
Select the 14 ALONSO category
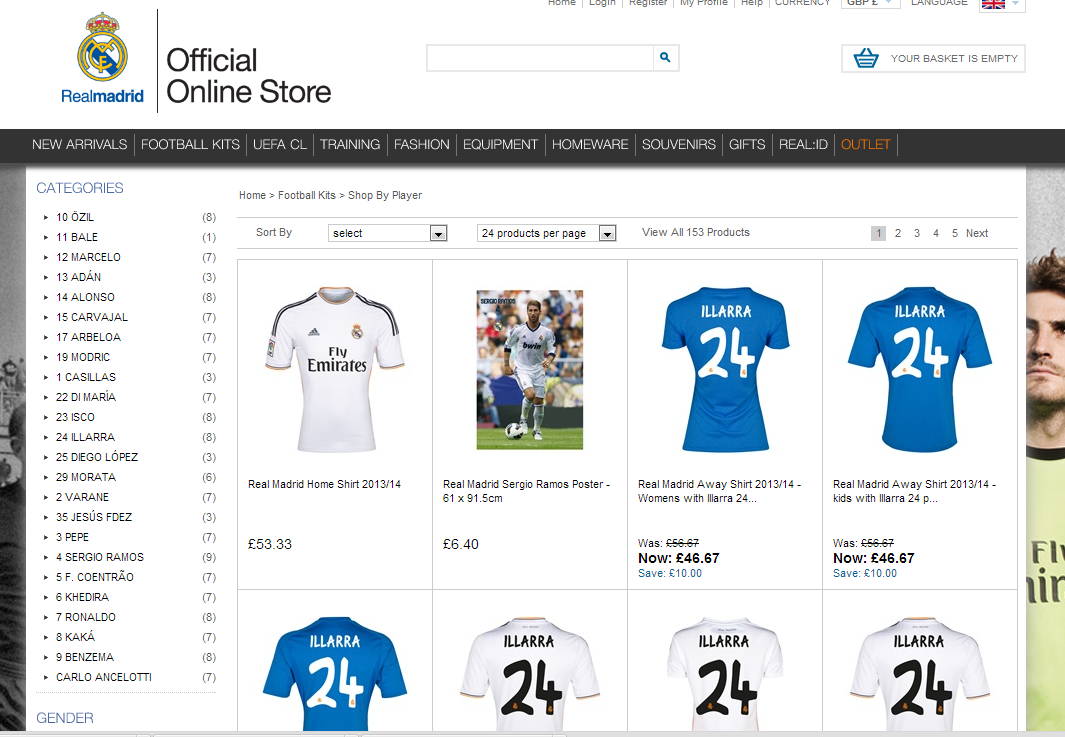point(86,298)
